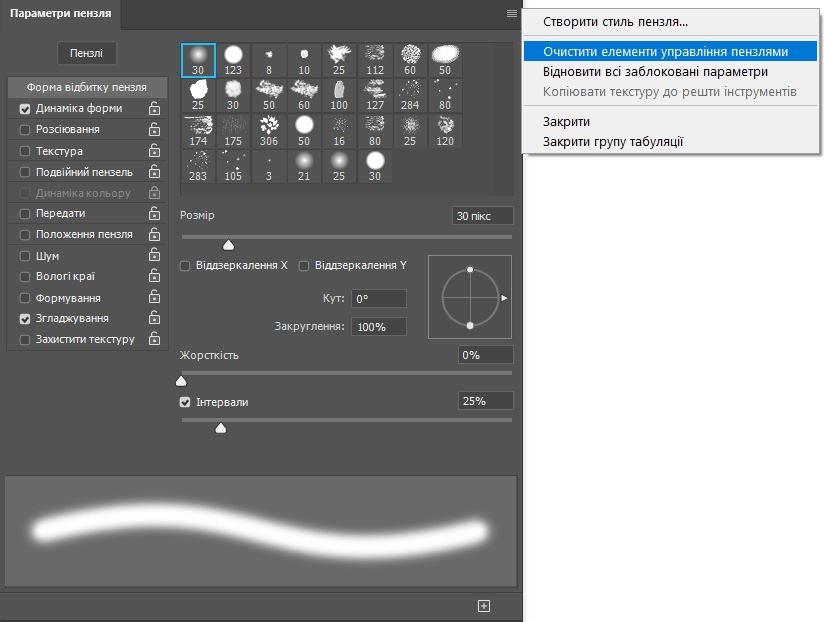Enable the Подвійний пензель checkbox
The height and width of the screenshot is (622, 824).
25,172
